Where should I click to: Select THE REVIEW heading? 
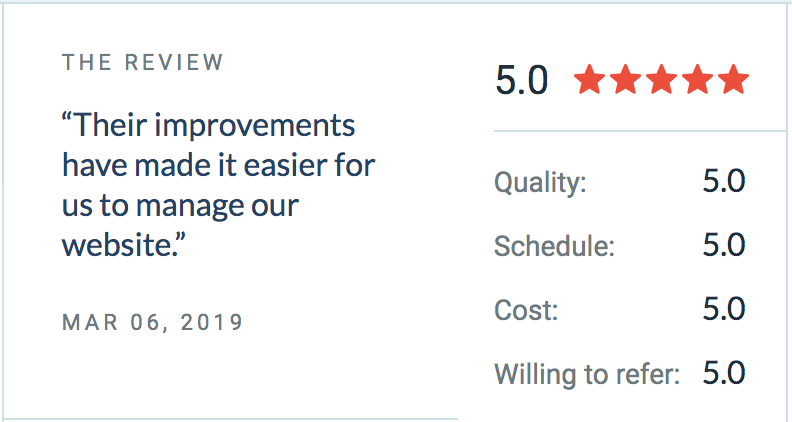[142, 62]
